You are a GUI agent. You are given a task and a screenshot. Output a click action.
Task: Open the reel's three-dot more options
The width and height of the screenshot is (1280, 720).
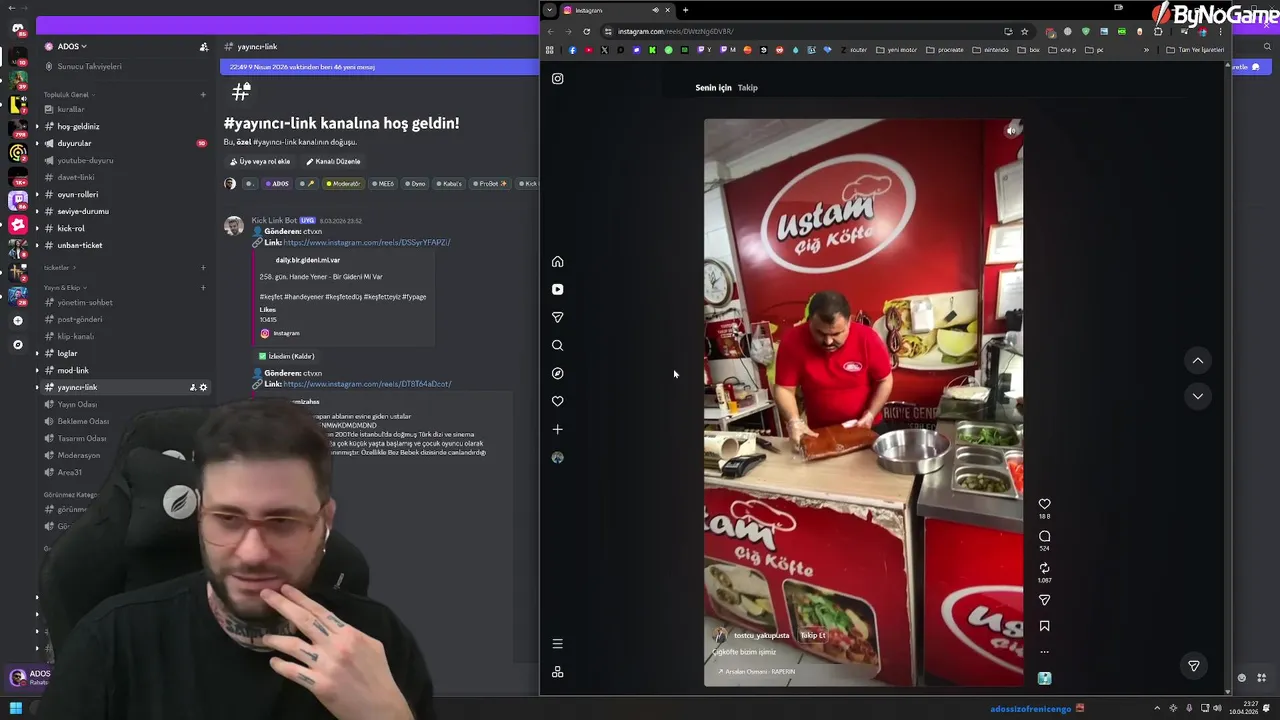(x=1044, y=652)
